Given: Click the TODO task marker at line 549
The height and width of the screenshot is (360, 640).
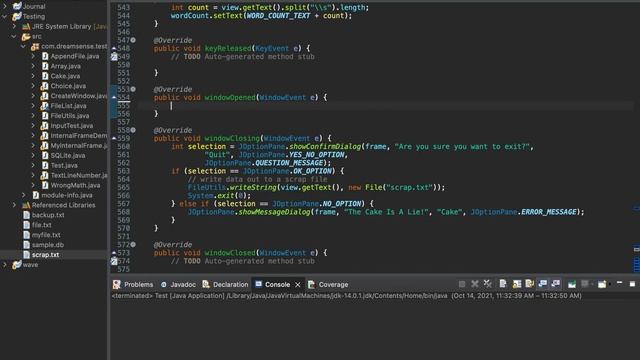Looking at the screenshot, I should pyautogui.click(x=114, y=57).
